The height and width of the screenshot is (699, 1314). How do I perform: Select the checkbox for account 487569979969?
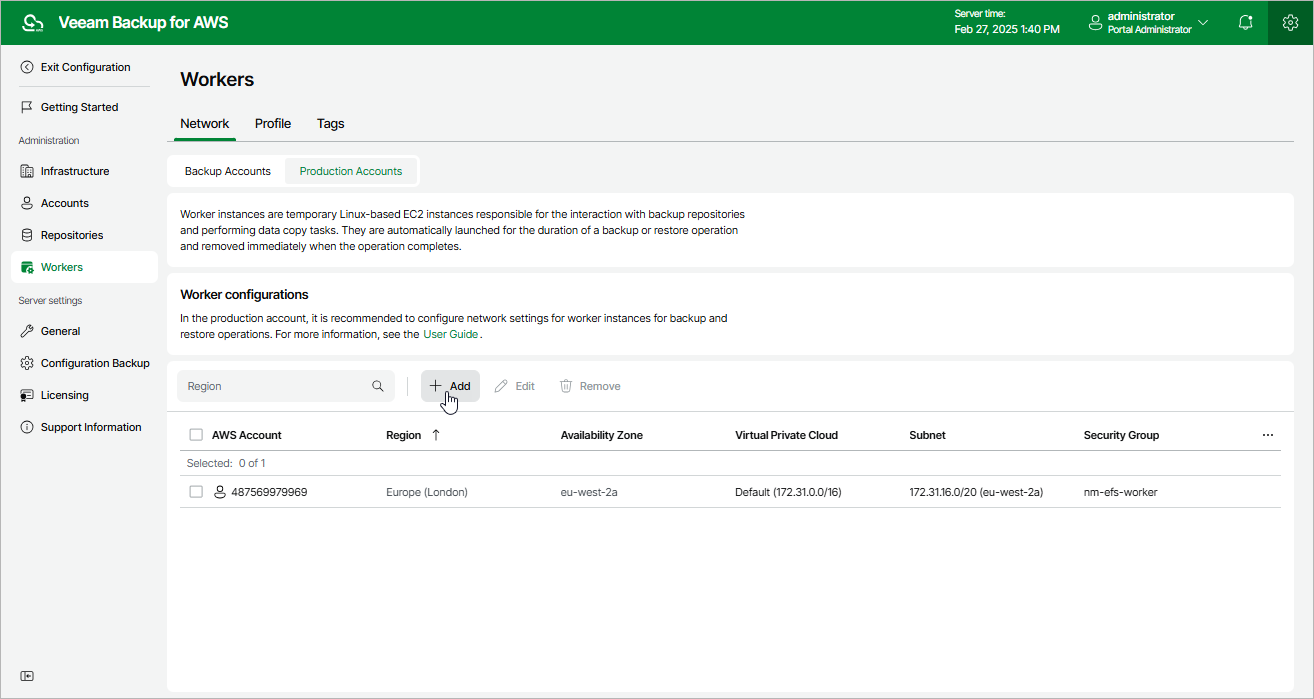pos(196,492)
